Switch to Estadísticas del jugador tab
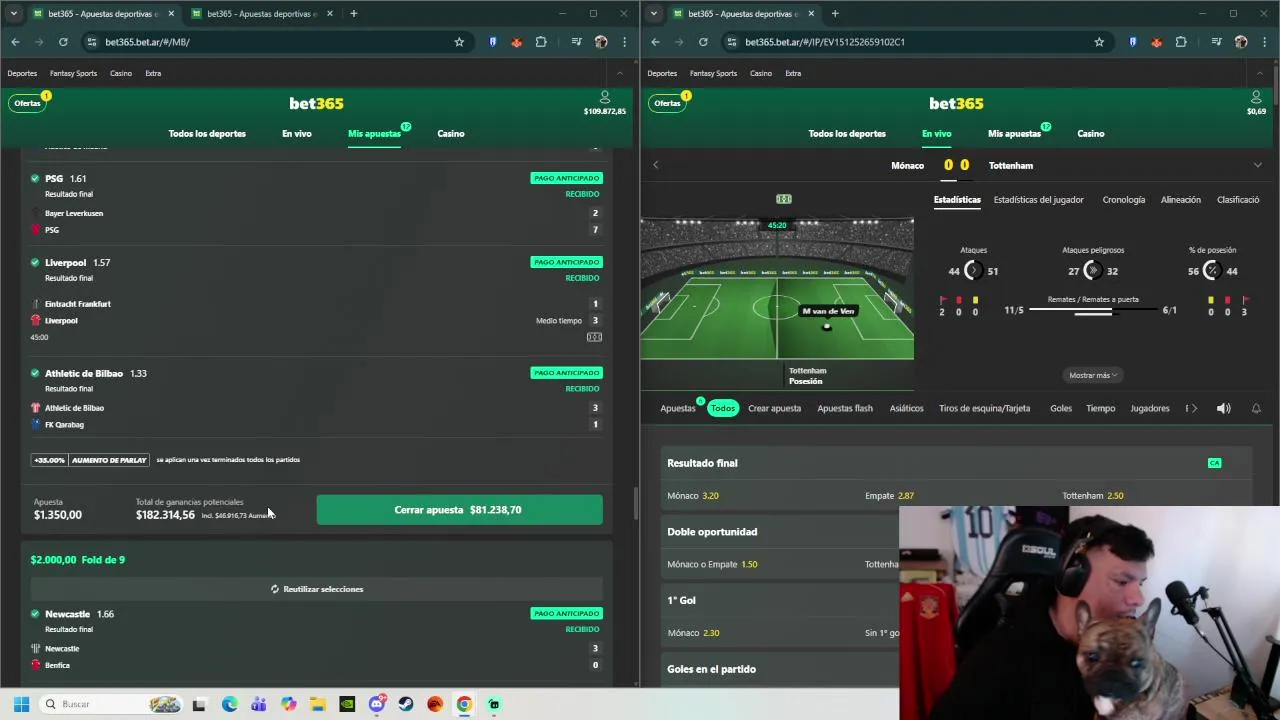The width and height of the screenshot is (1280, 720). point(1038,200)
